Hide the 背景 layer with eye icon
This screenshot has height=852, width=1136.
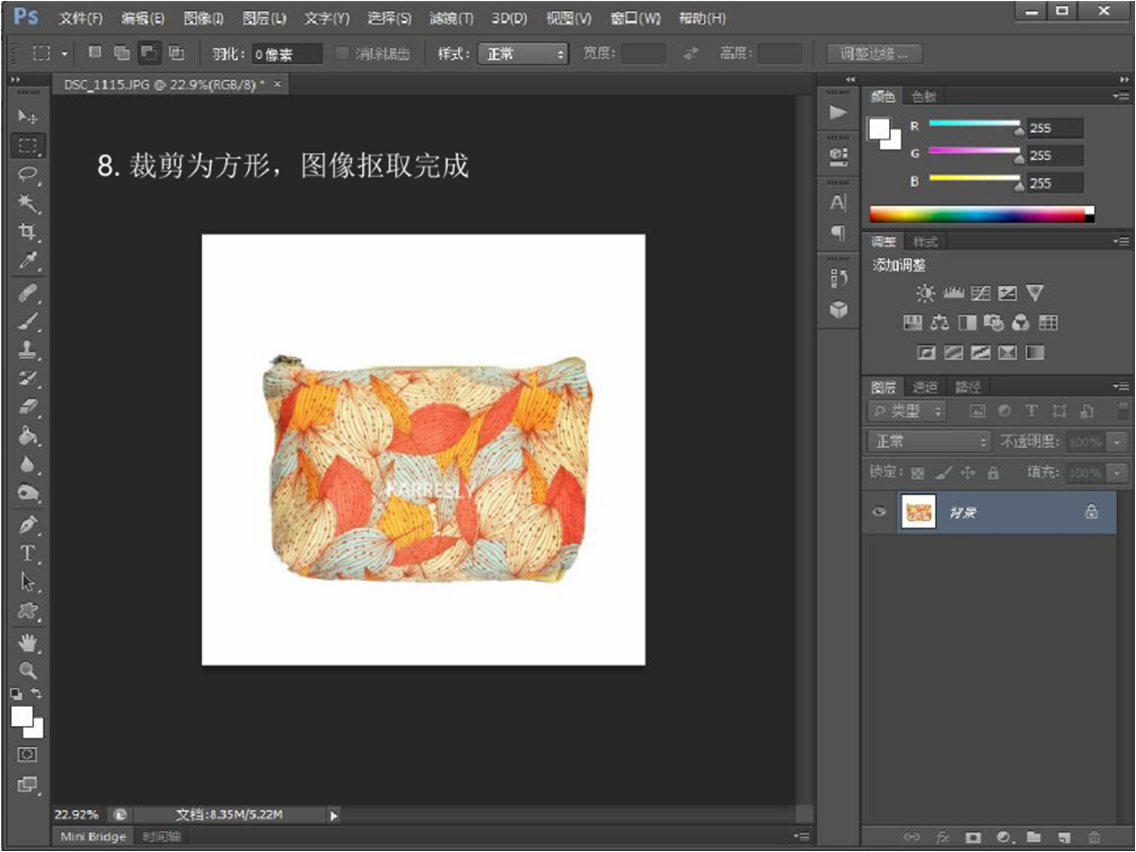(880, 512)
